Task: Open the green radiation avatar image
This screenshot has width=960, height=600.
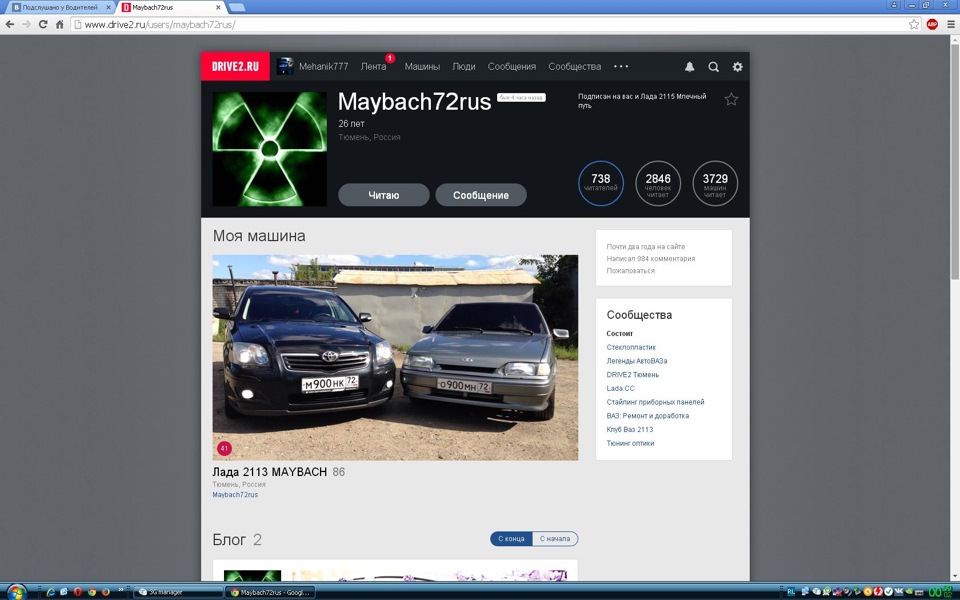Action: tap(269, 149)
